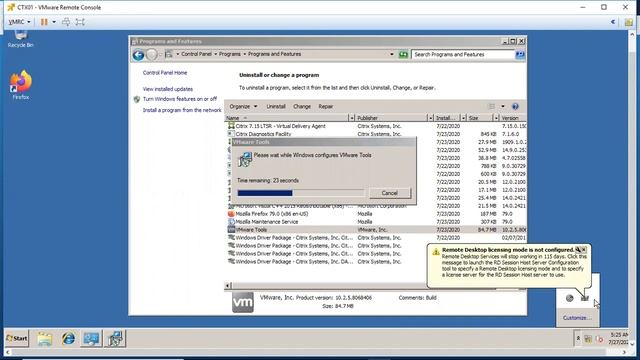Cancel the VMware Tools configuration
Image resolution: width=640 pixels, height=360 pixels.
click(390, 193)
